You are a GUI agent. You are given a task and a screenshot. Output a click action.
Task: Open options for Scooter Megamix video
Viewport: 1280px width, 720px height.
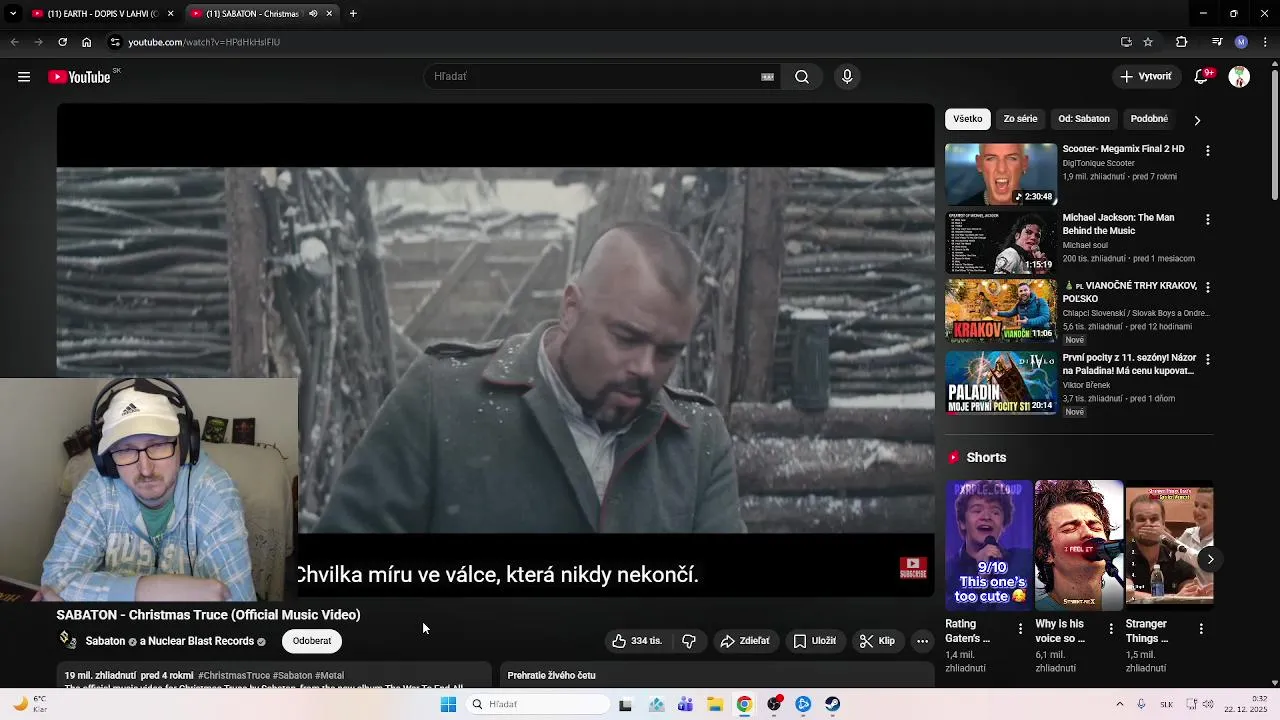click(1207, 150)
